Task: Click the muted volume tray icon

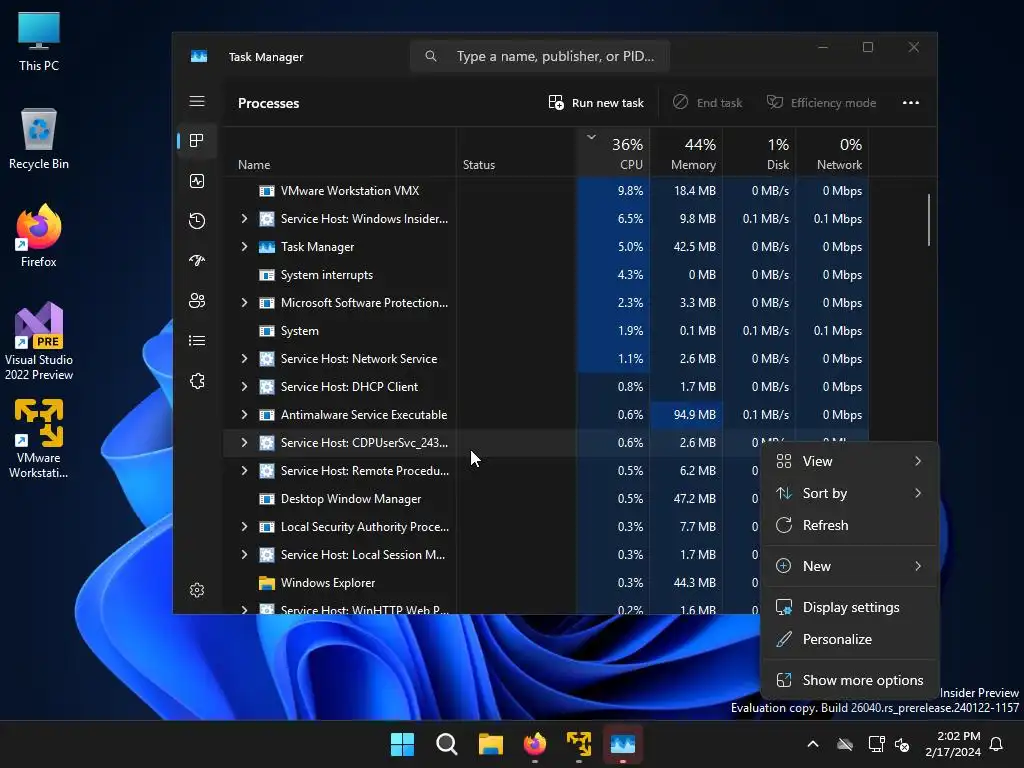Action: pyautogui.click(x=902, y=744)
